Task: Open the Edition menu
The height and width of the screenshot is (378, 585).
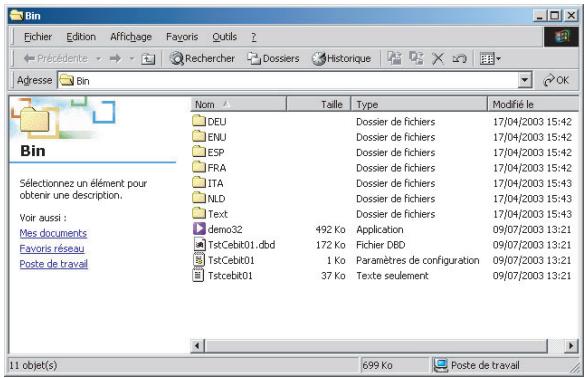Action: click(x=81, y=37)
